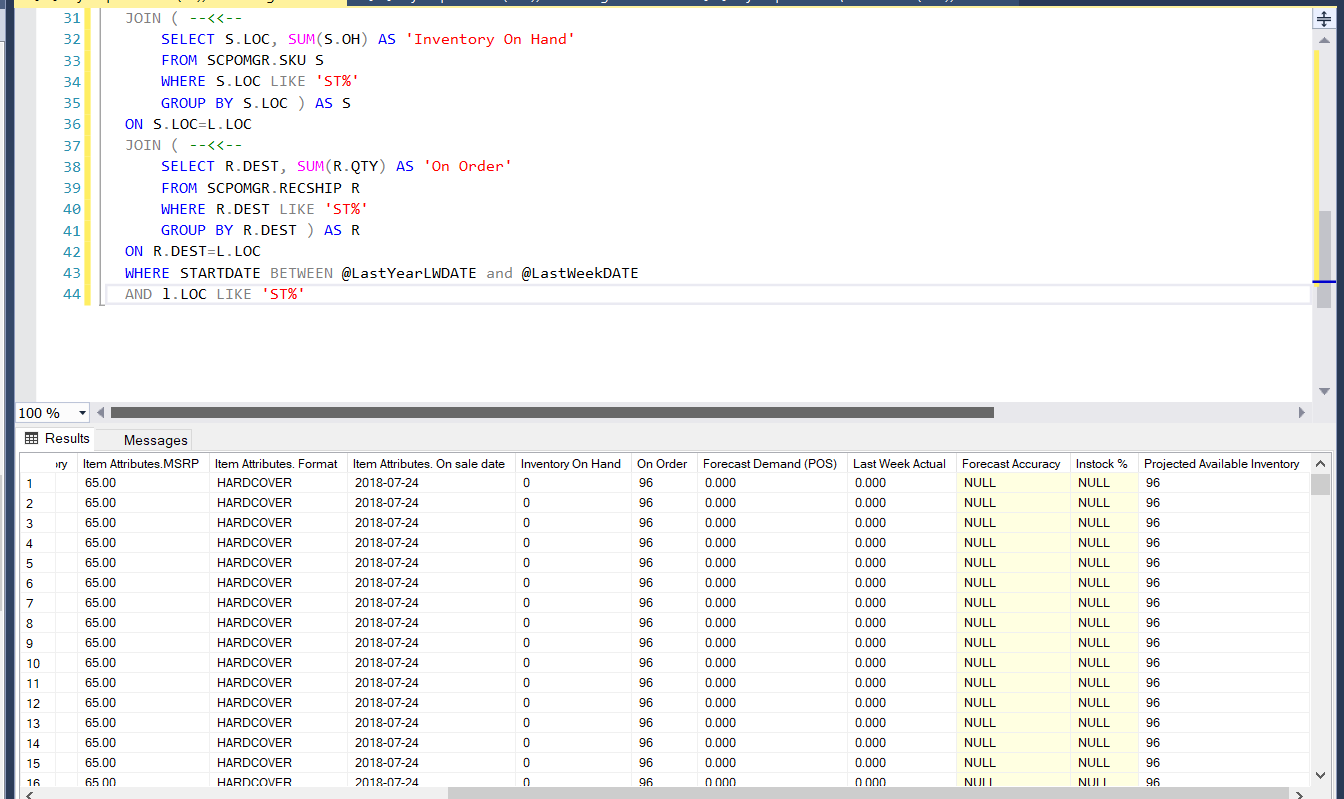
Task: Click the editor scroll down arrow
Action: coord(1325,391)
